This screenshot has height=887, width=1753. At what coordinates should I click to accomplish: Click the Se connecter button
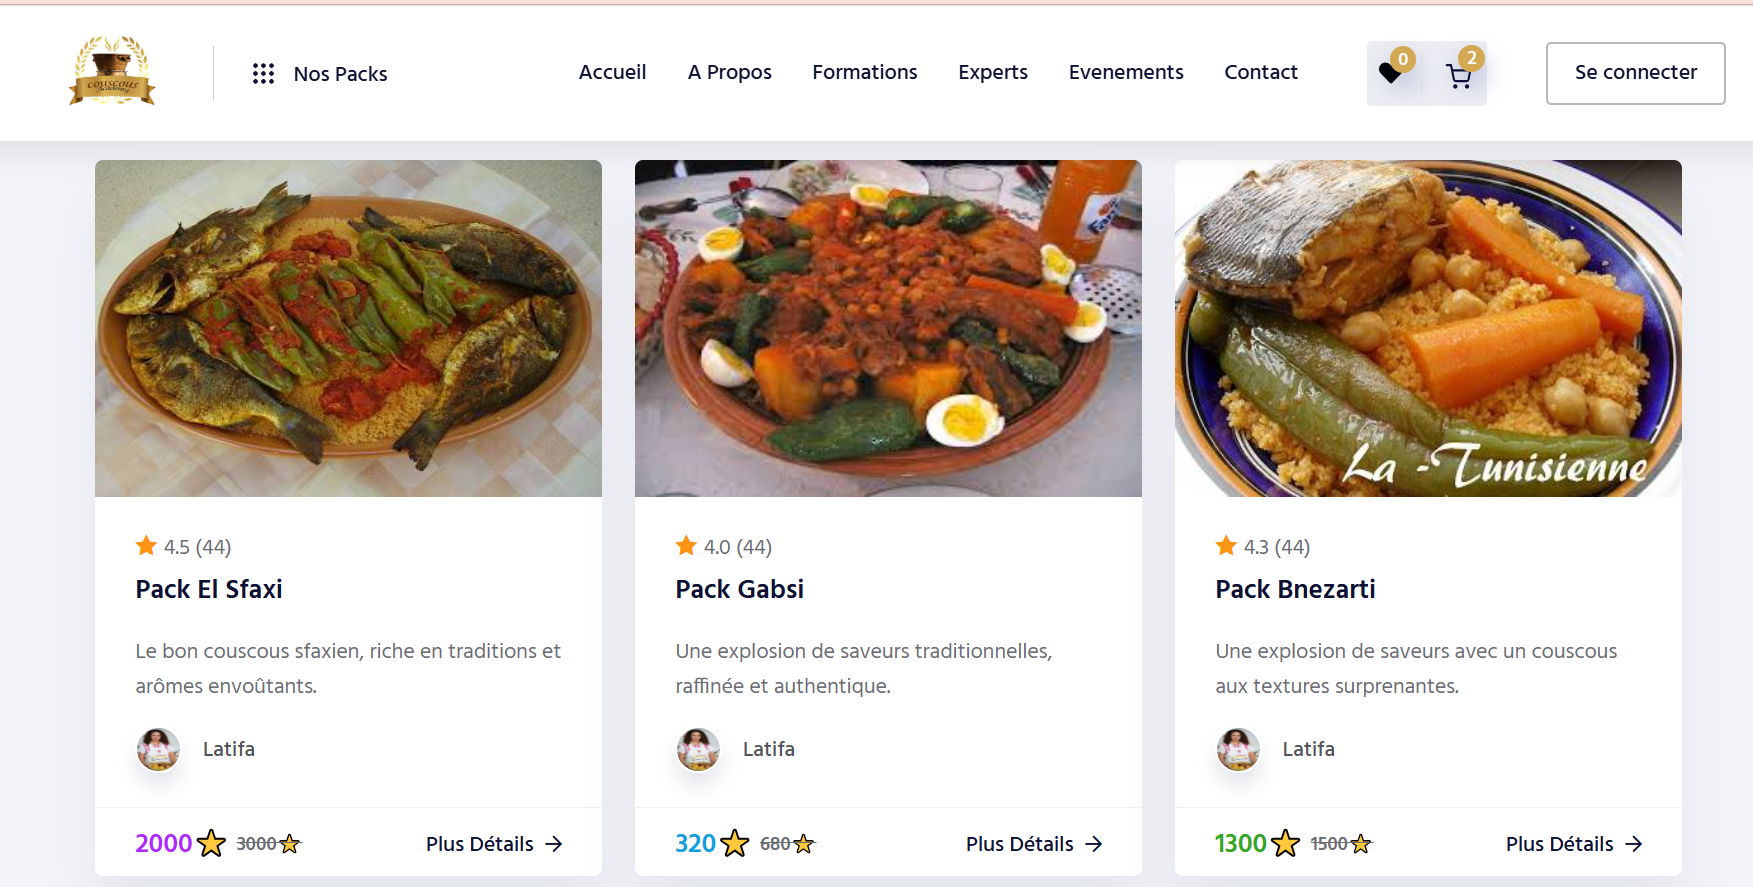pyautogui.click(x=1635, y=73)
